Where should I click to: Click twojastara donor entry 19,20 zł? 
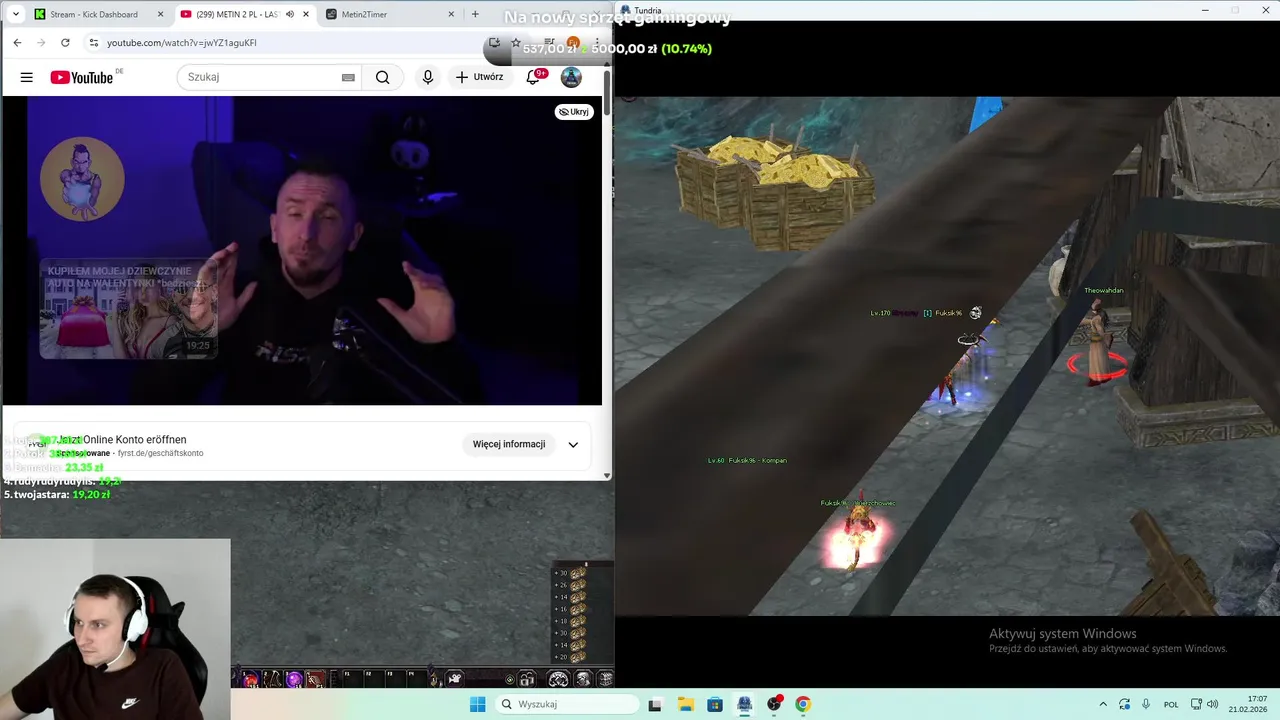(57, 494)
